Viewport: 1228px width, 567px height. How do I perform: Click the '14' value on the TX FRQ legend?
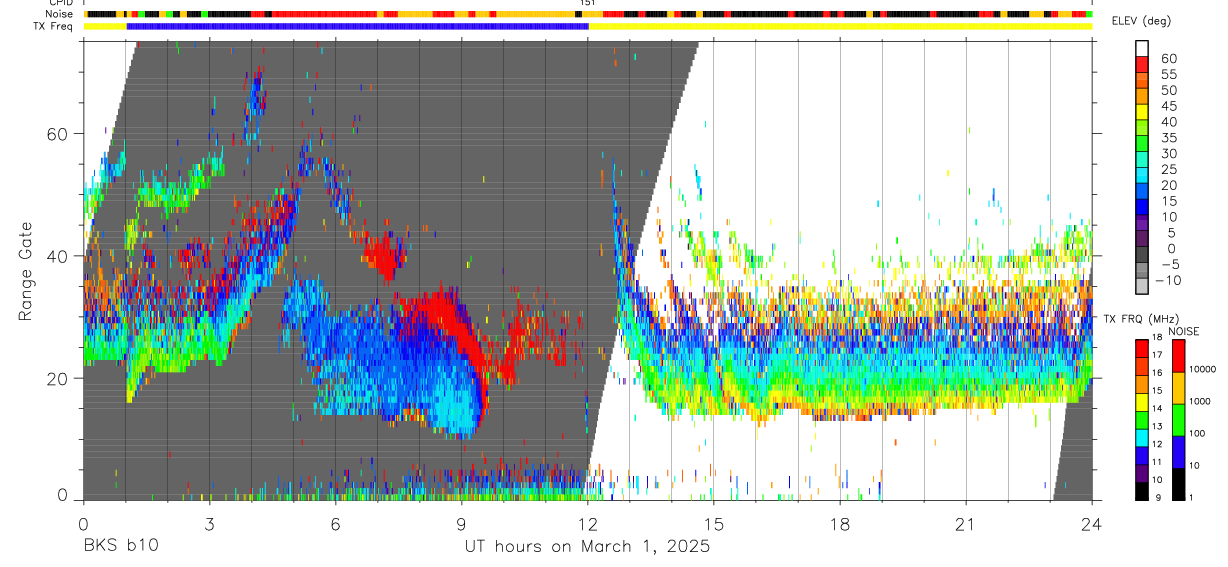1159,410
